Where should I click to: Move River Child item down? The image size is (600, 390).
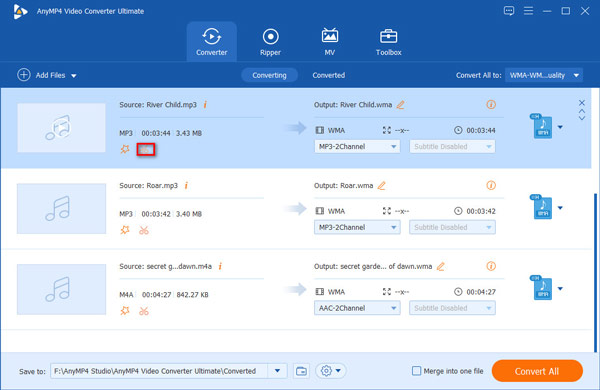click(582, 118)
